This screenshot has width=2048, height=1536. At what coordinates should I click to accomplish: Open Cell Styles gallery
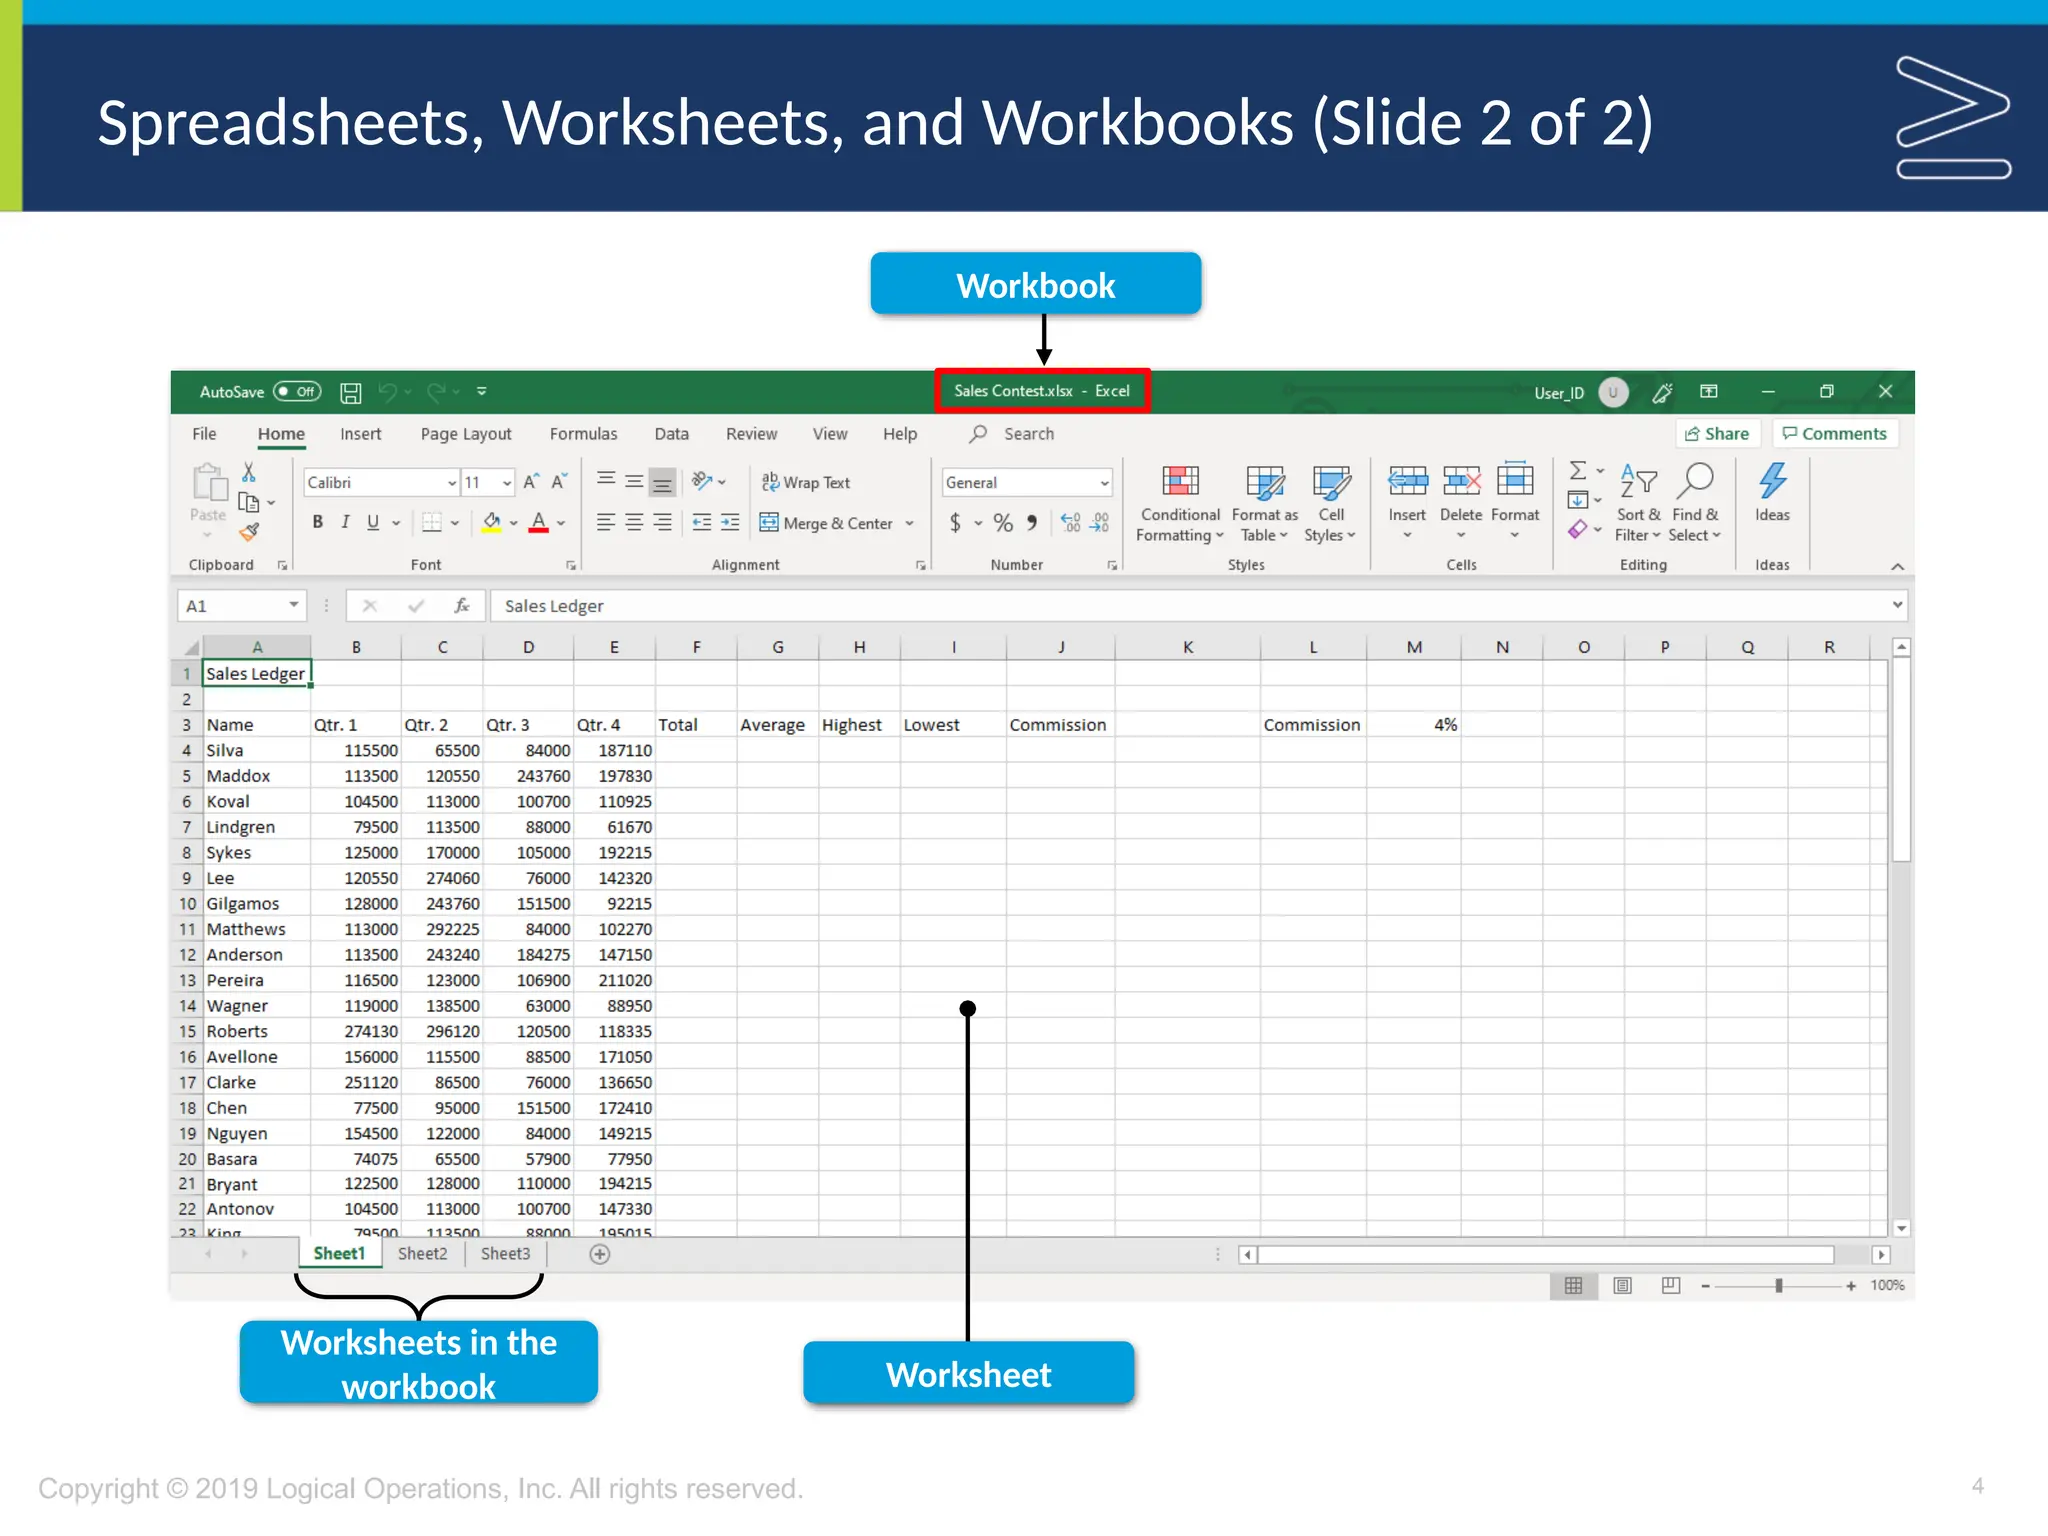tap(1331, 504)
